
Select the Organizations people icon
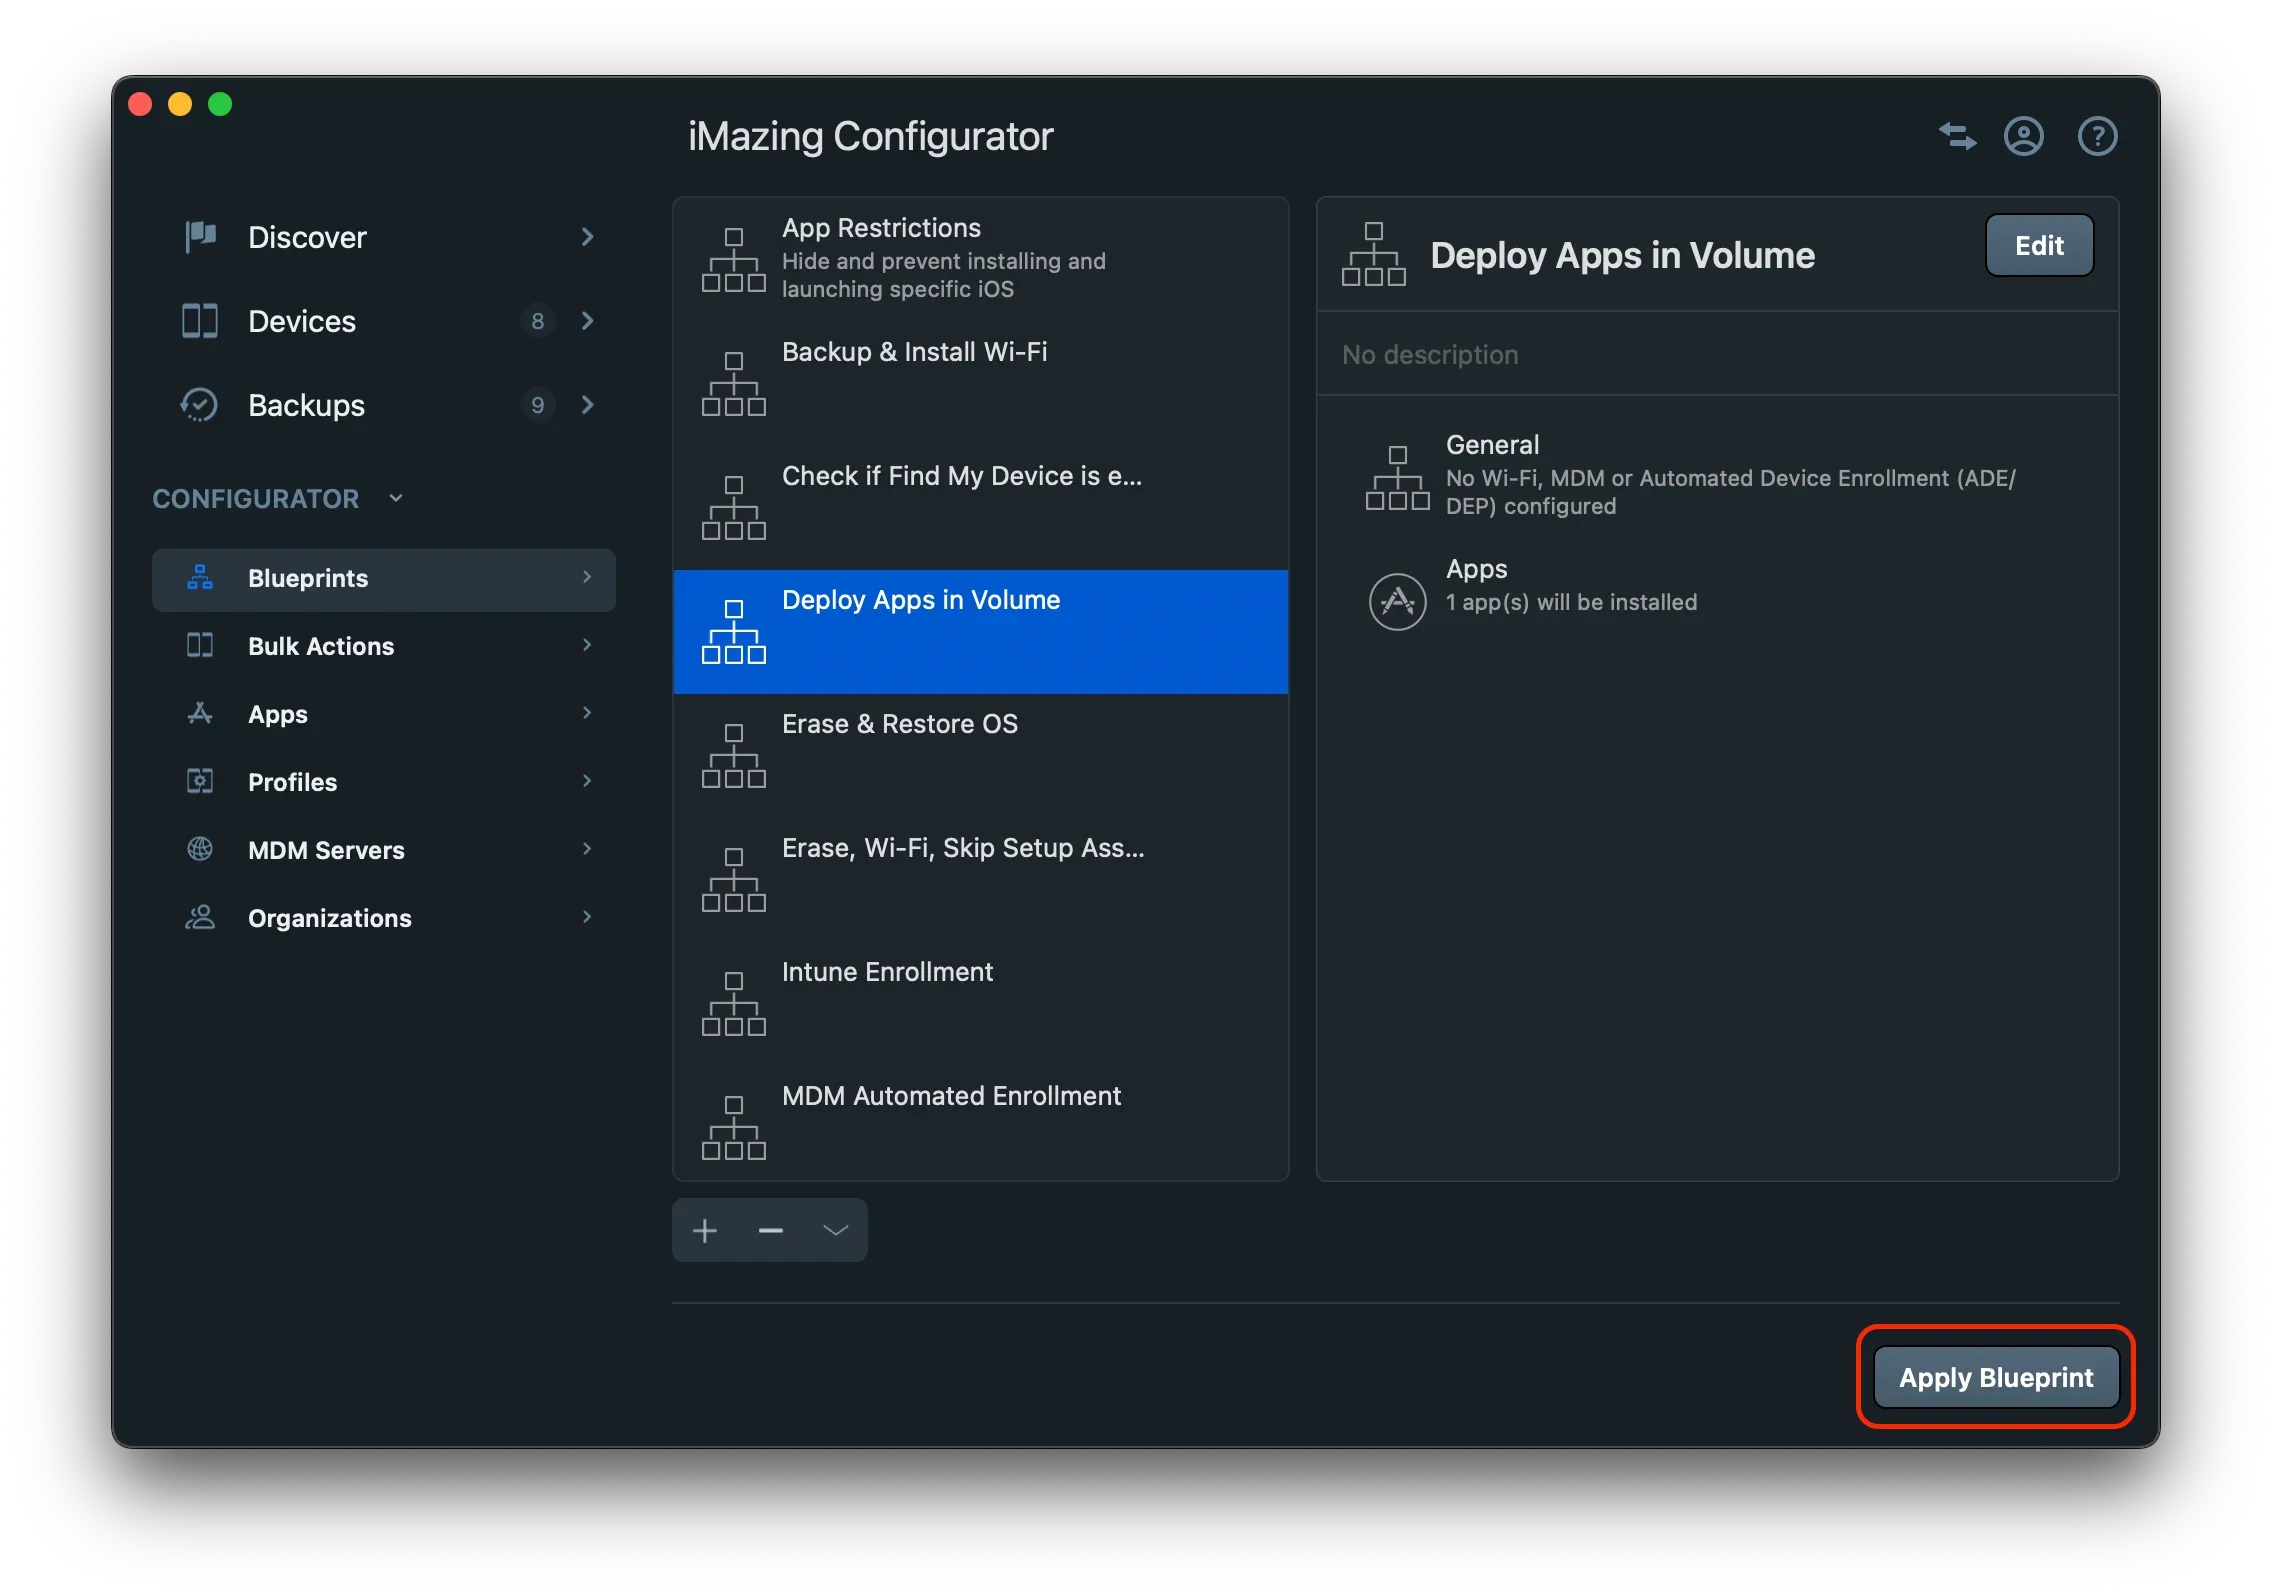coord(199,917)
